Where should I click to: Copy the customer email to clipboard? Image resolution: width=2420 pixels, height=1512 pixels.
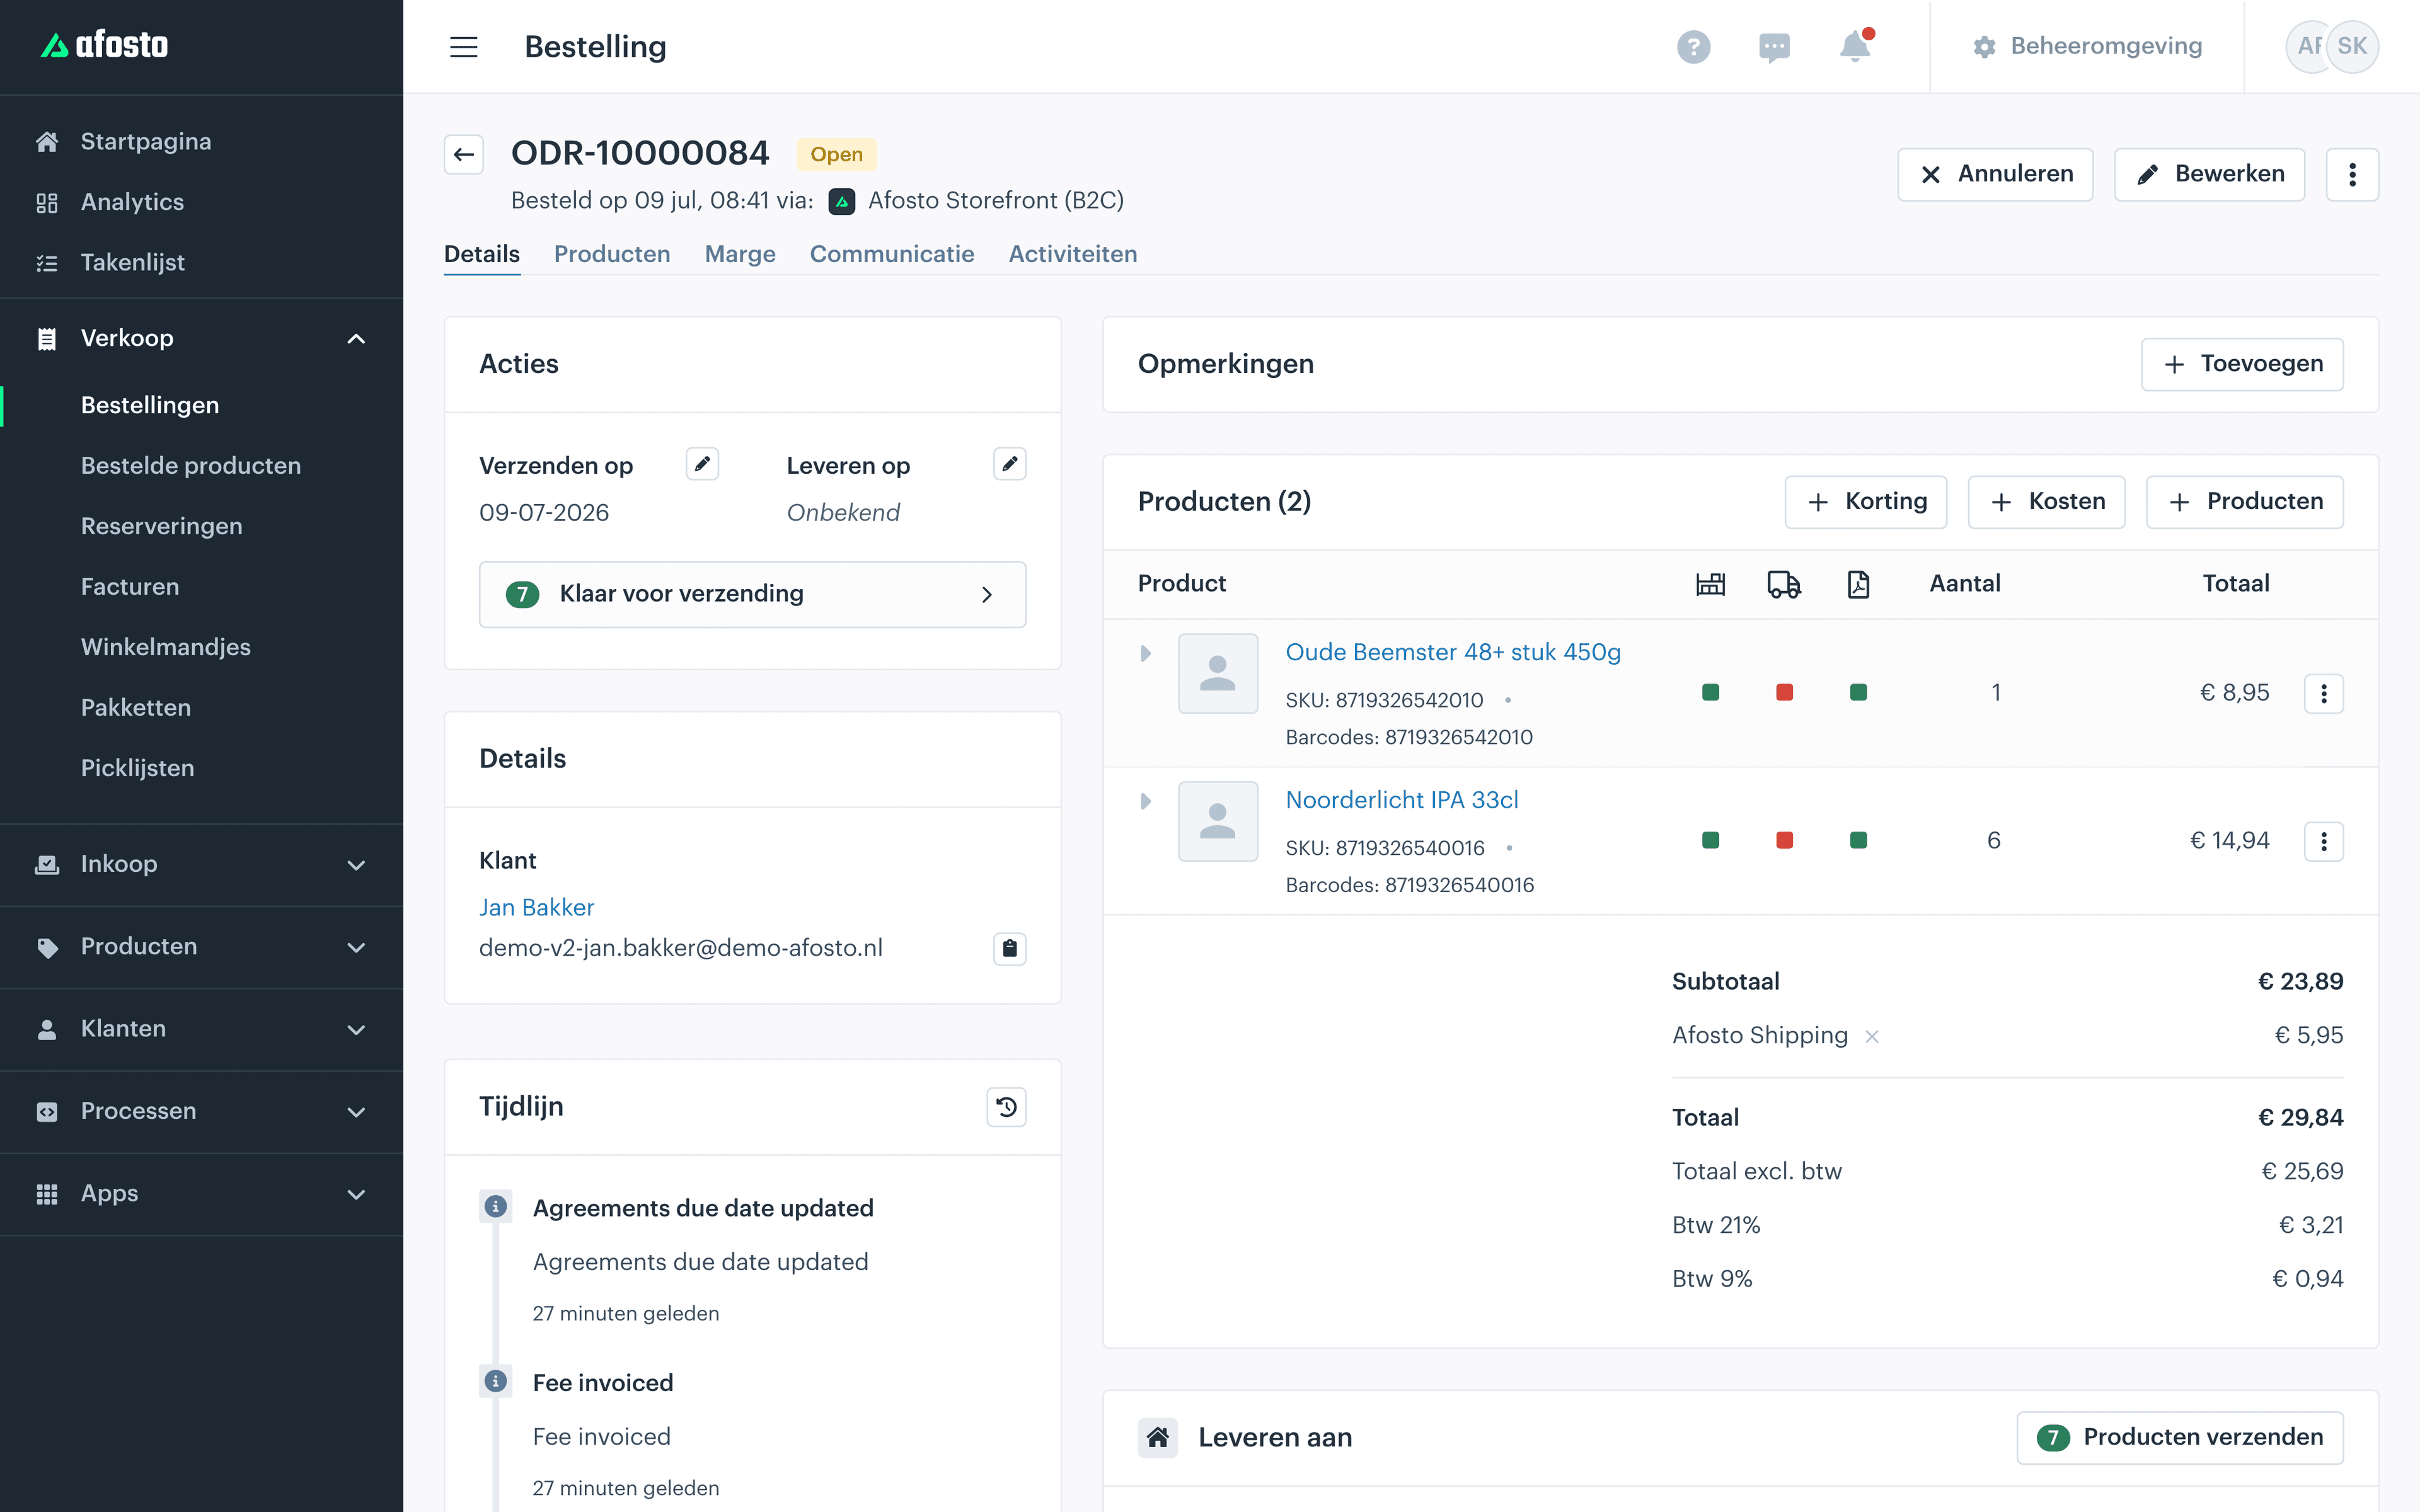tap(1009, 948)
